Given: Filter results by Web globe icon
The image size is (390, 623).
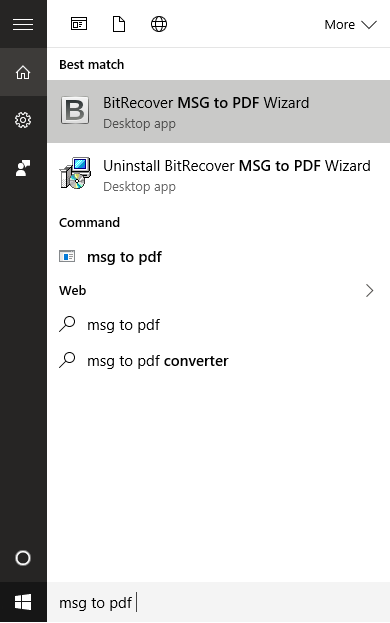Looking at the screenshot, I should [x=159, y=24].
